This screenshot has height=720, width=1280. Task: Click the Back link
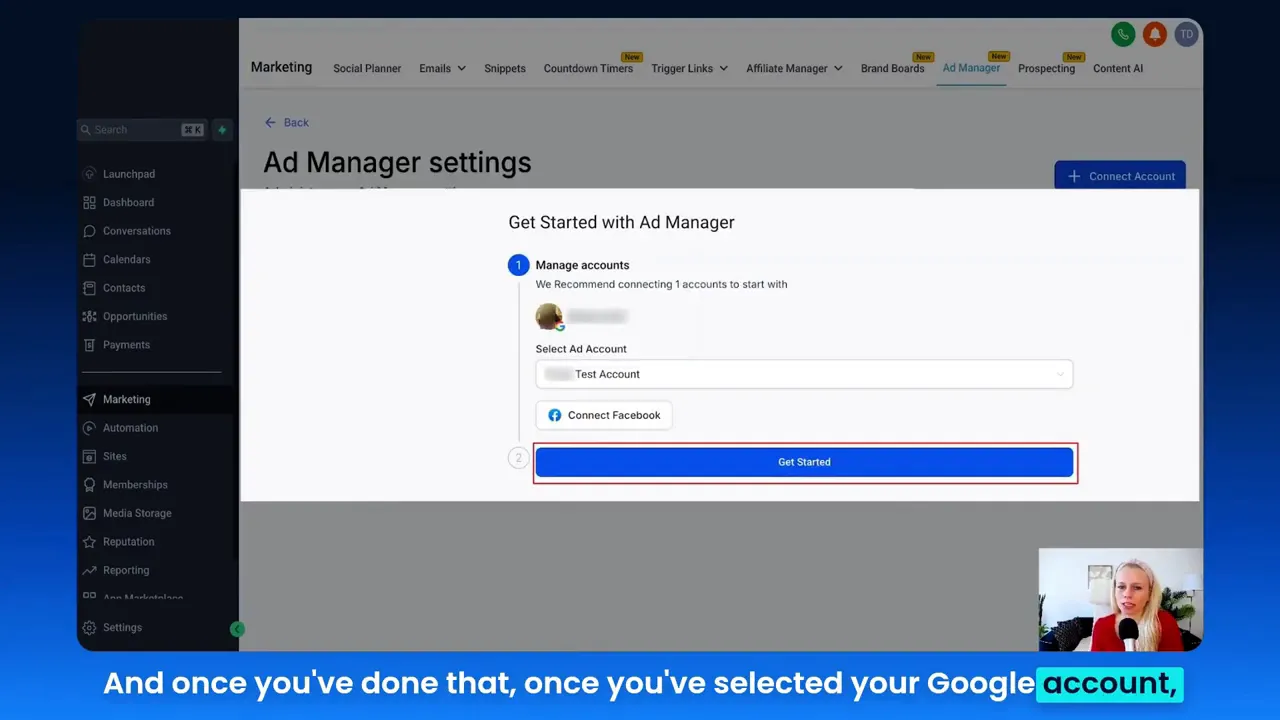(x=286, y=122)
